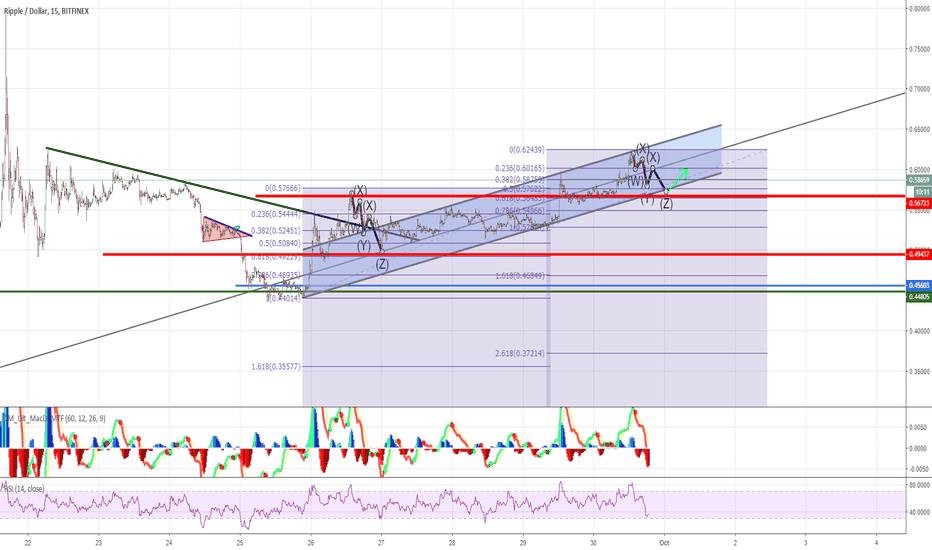The width and height of the screenshot is (932, 550).
Task: Select the red 0.49437 price label
Action: click(918, 254)
